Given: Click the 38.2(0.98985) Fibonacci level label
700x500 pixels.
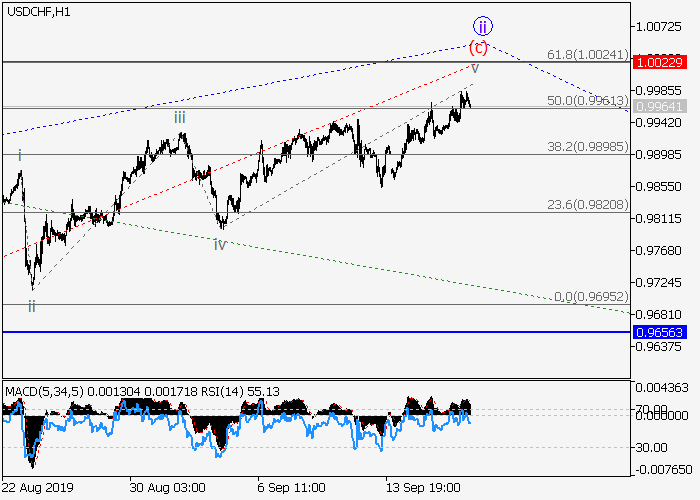Looking at the screenshot, I should pyautogui.click(x=586, y=146).
